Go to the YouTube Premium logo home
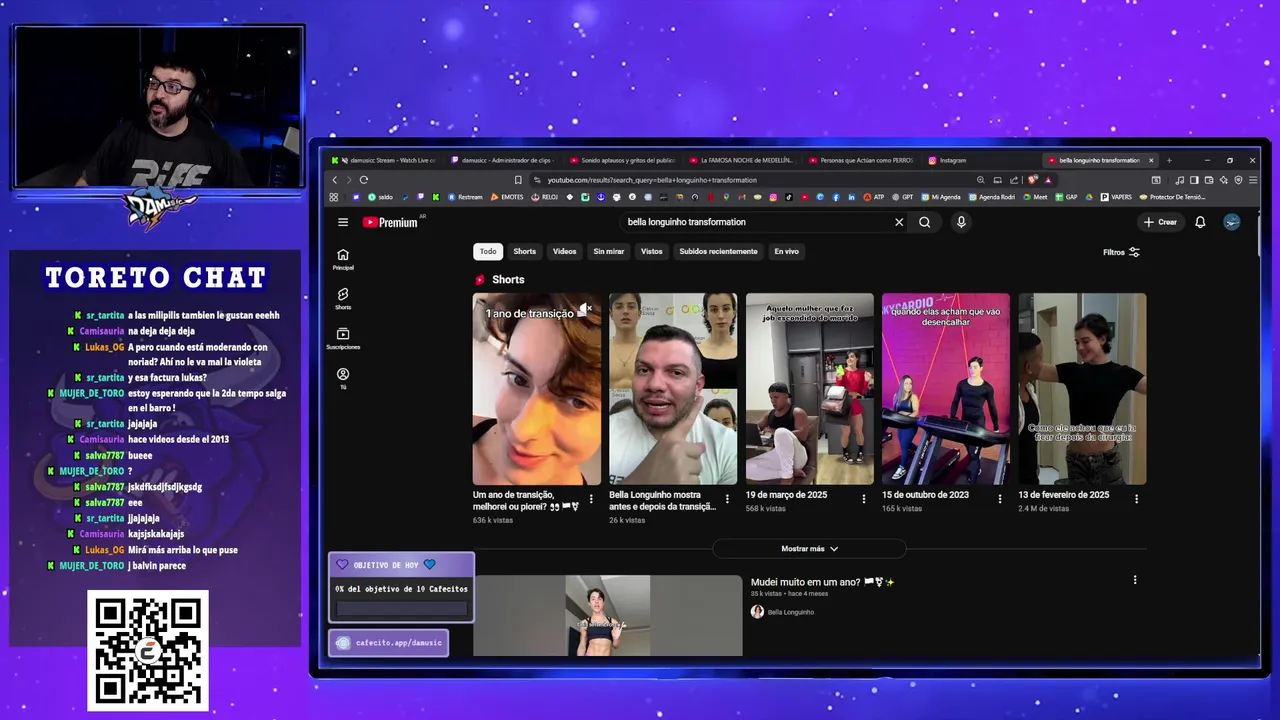 pyautogui.click(x=390, y=222)
